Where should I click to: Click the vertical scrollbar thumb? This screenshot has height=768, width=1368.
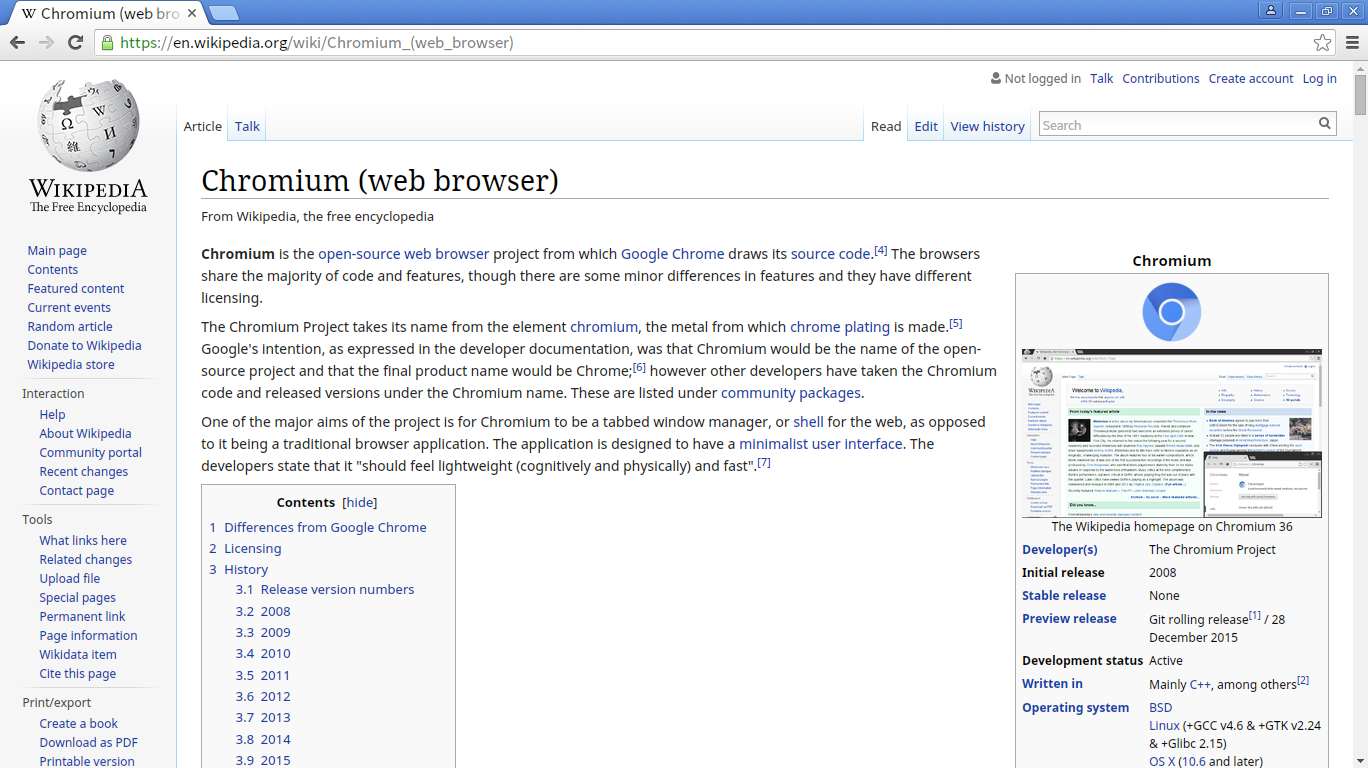coord(1360,94)
